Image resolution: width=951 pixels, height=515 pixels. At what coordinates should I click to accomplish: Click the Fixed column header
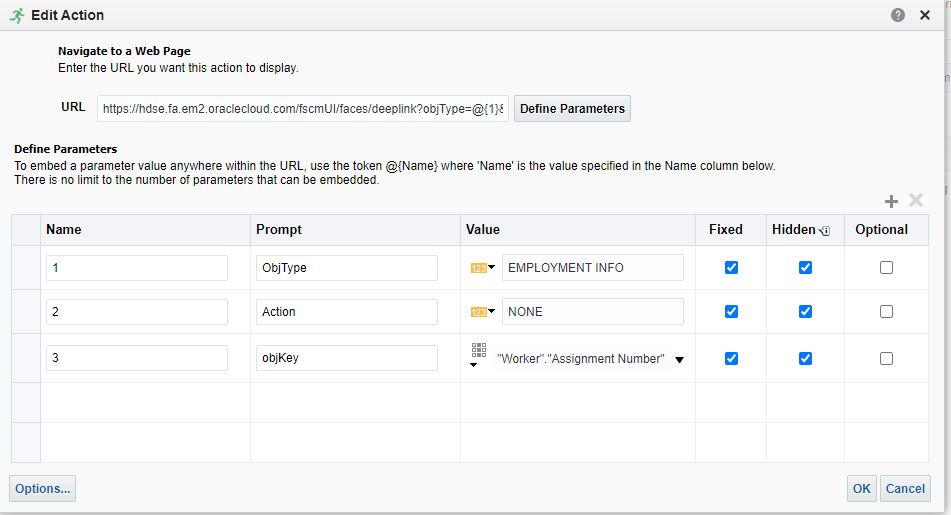click(x=731, y=229)
